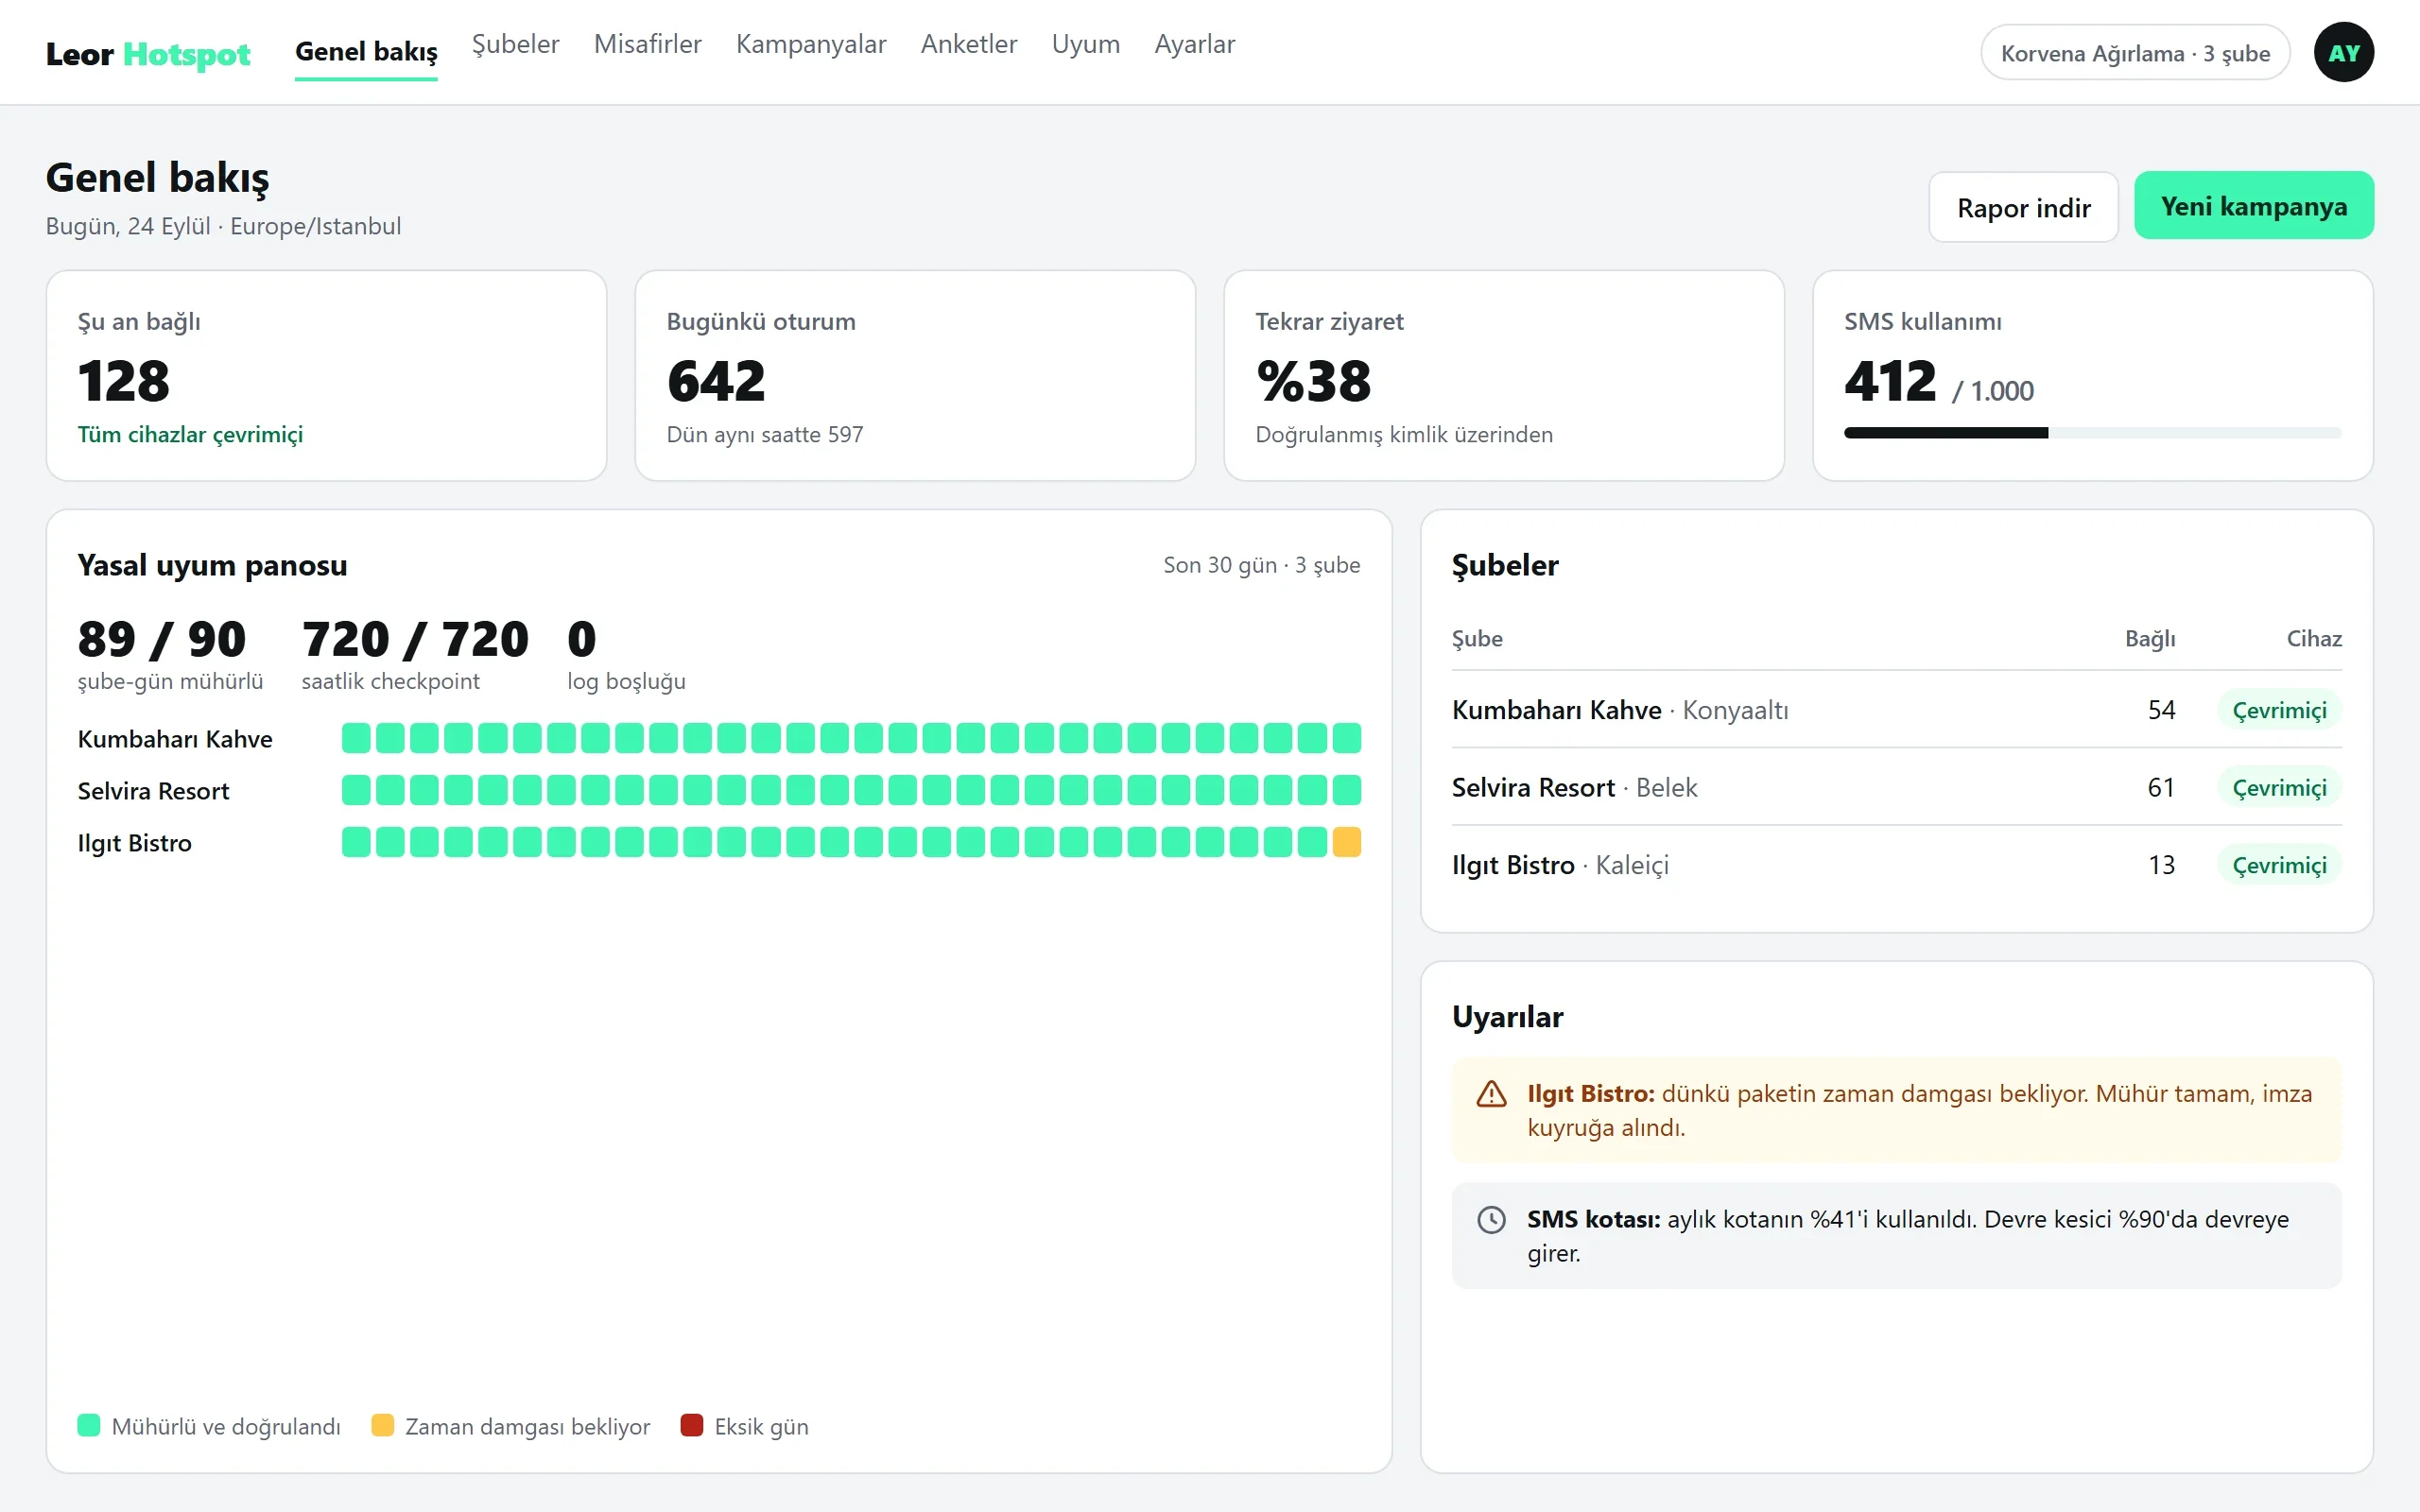Navigate to the Uyum tab
This screenshot has width=2420, height=1512.
click(x=1086, y=45)
